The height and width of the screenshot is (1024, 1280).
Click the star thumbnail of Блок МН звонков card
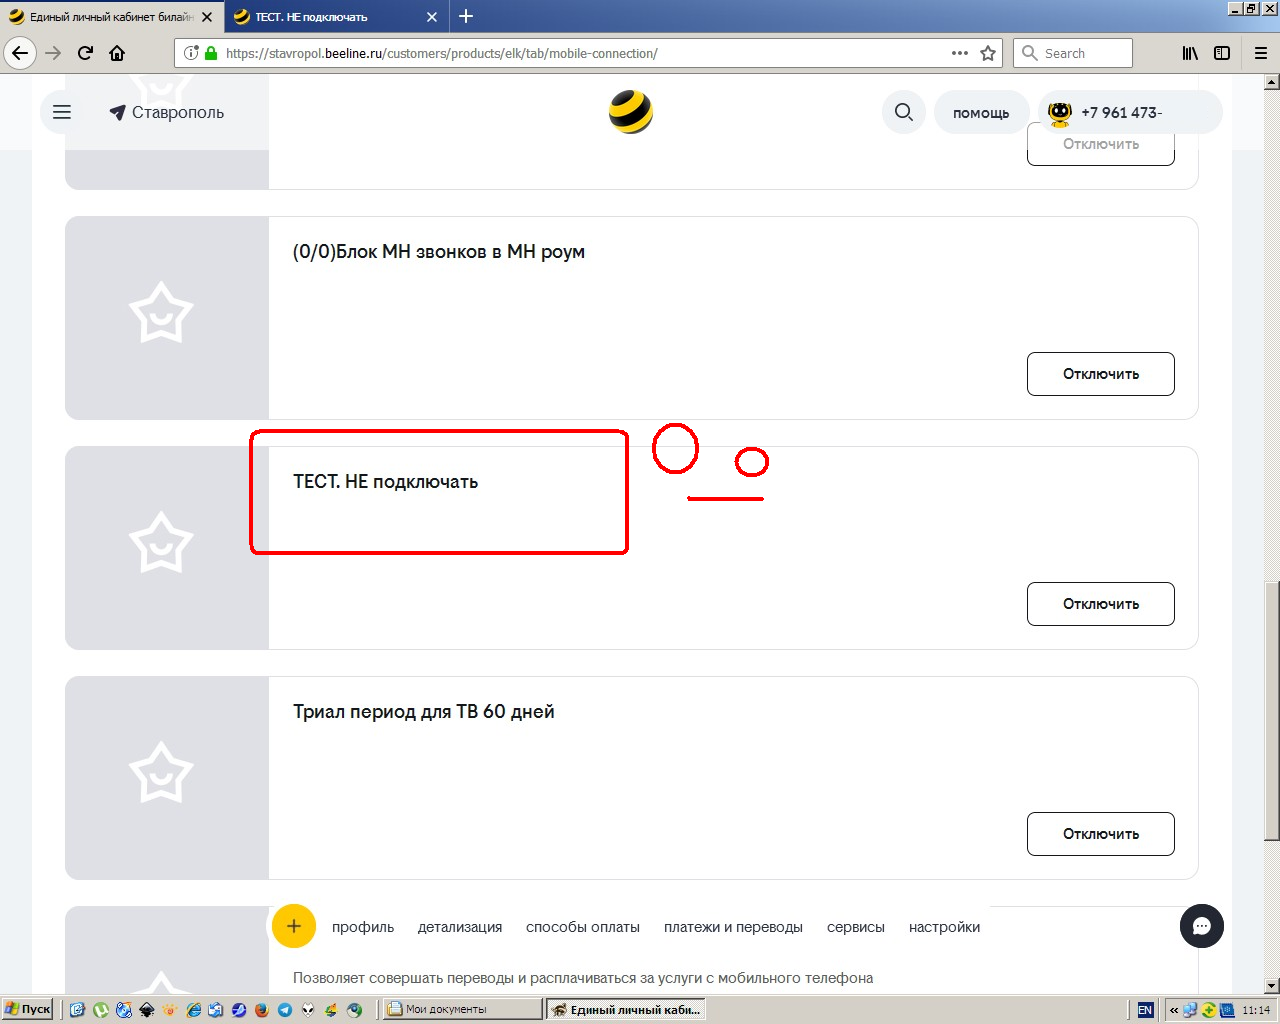coord(161,312)
